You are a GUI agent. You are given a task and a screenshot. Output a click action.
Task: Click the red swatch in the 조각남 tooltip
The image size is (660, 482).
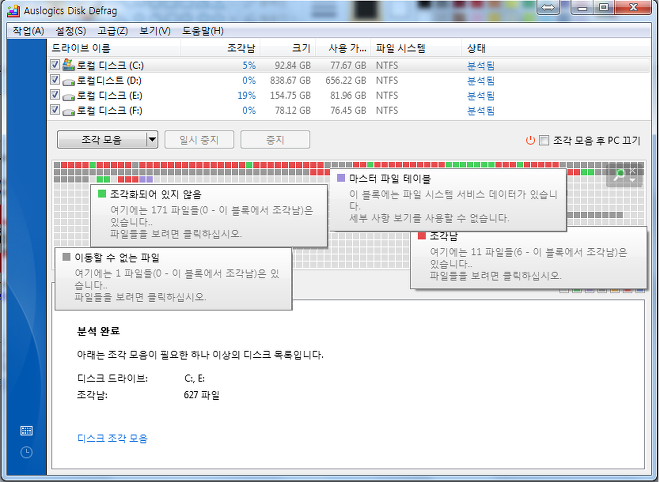pos(422,236)
